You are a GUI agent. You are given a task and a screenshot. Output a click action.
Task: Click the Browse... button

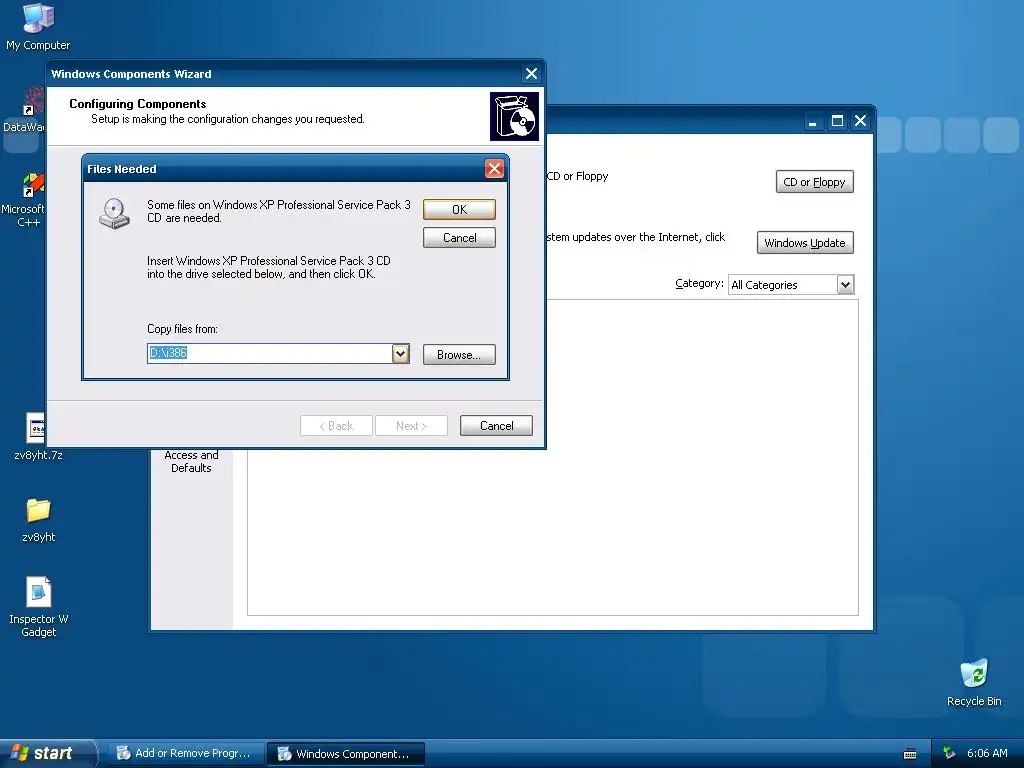pyautogui.click(x=459, y=355)
